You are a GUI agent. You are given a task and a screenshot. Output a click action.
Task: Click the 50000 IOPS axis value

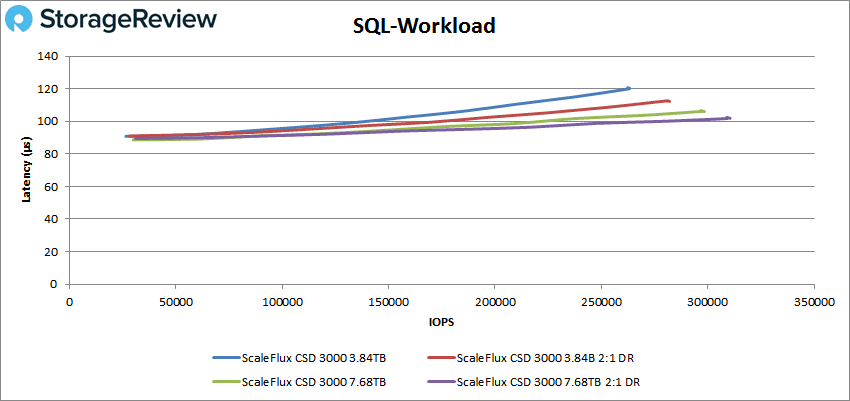click(176, 302)
